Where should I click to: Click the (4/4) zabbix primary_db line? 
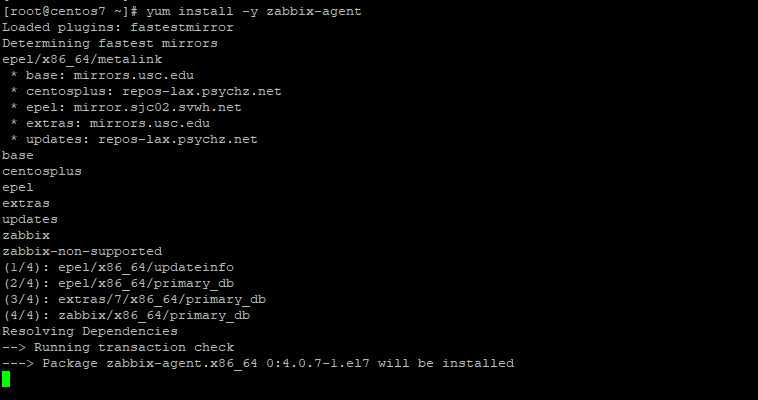pyautogui.click(x=127, y=315)
